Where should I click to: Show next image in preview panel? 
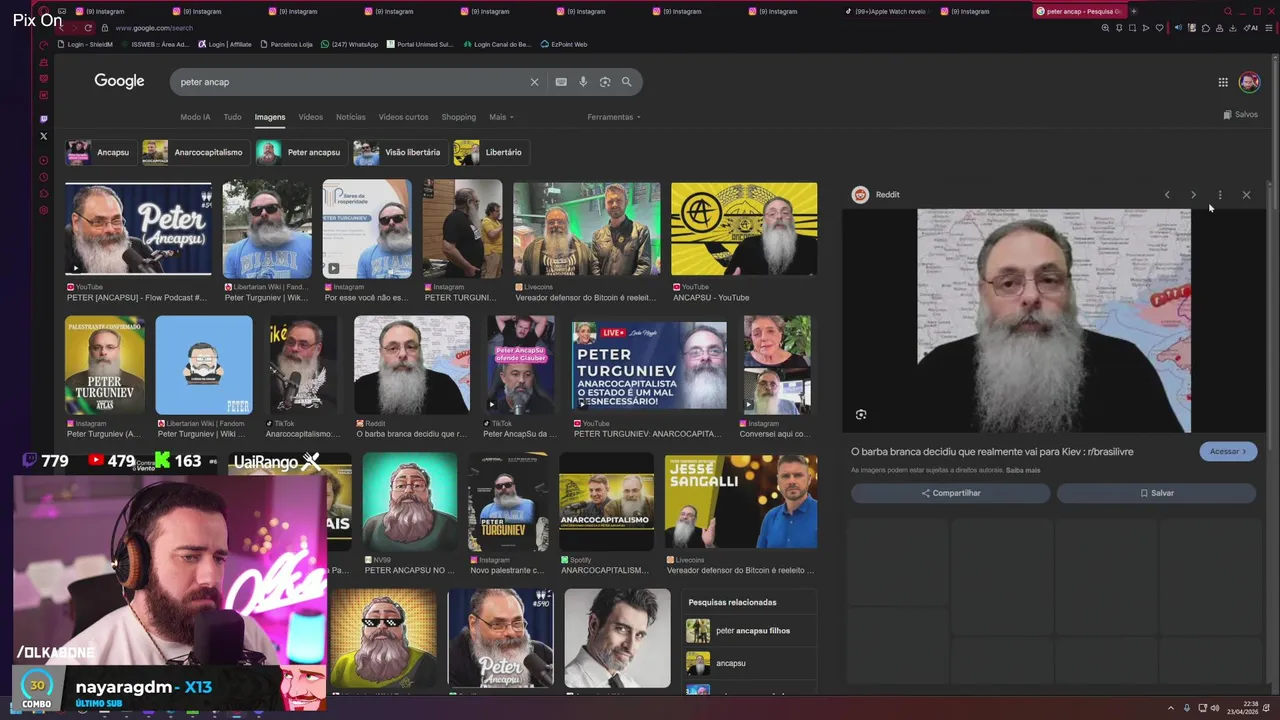1193,195
